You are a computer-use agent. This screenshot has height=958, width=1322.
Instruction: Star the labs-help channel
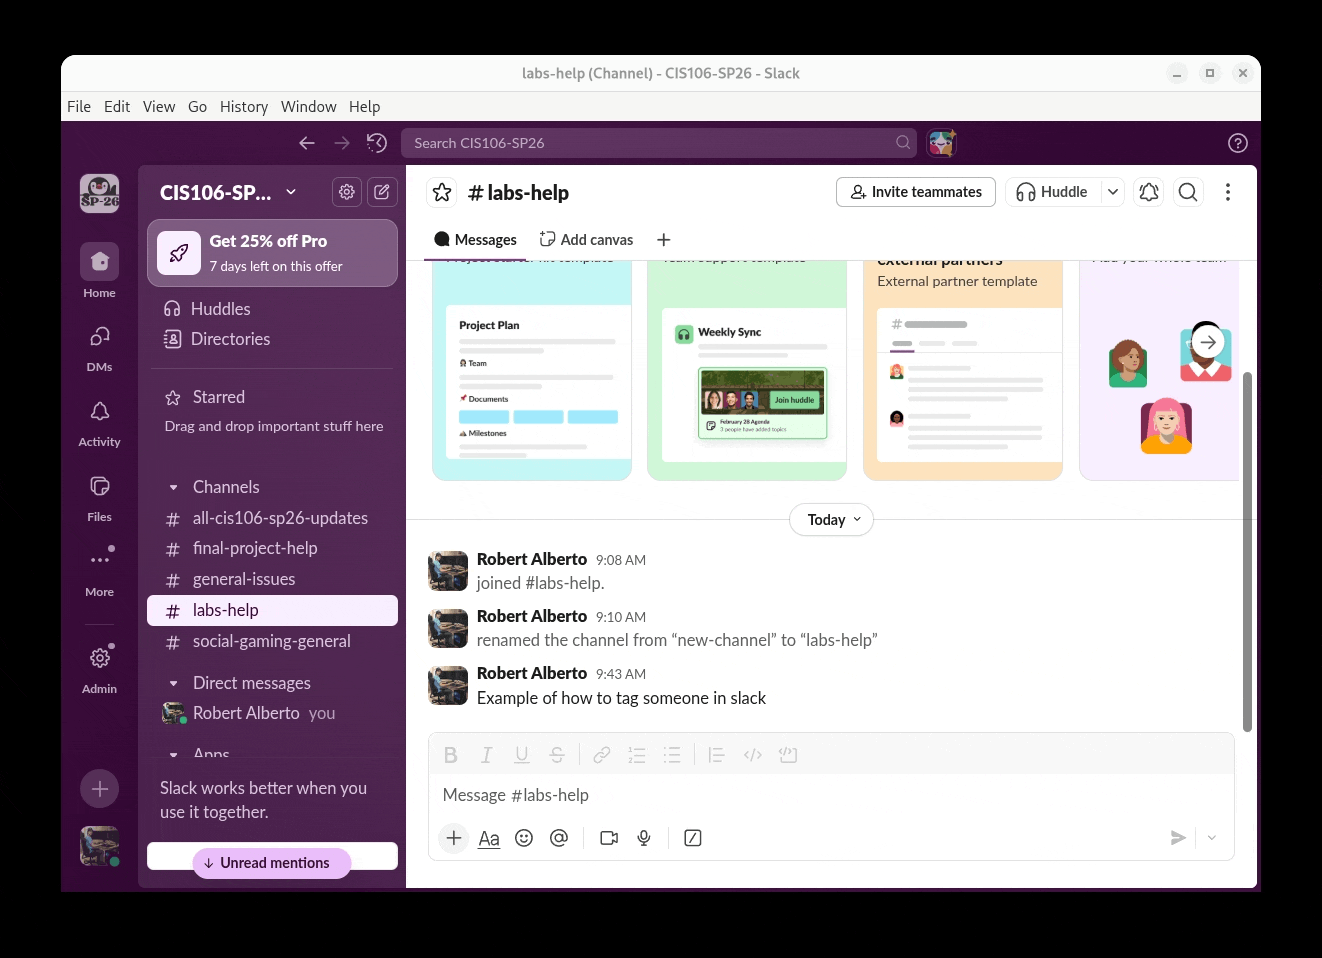tap(442, 192)
